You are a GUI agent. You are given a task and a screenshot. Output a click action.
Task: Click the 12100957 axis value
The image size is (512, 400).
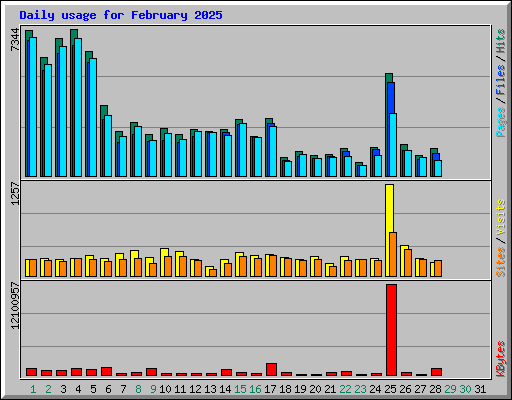15,306
